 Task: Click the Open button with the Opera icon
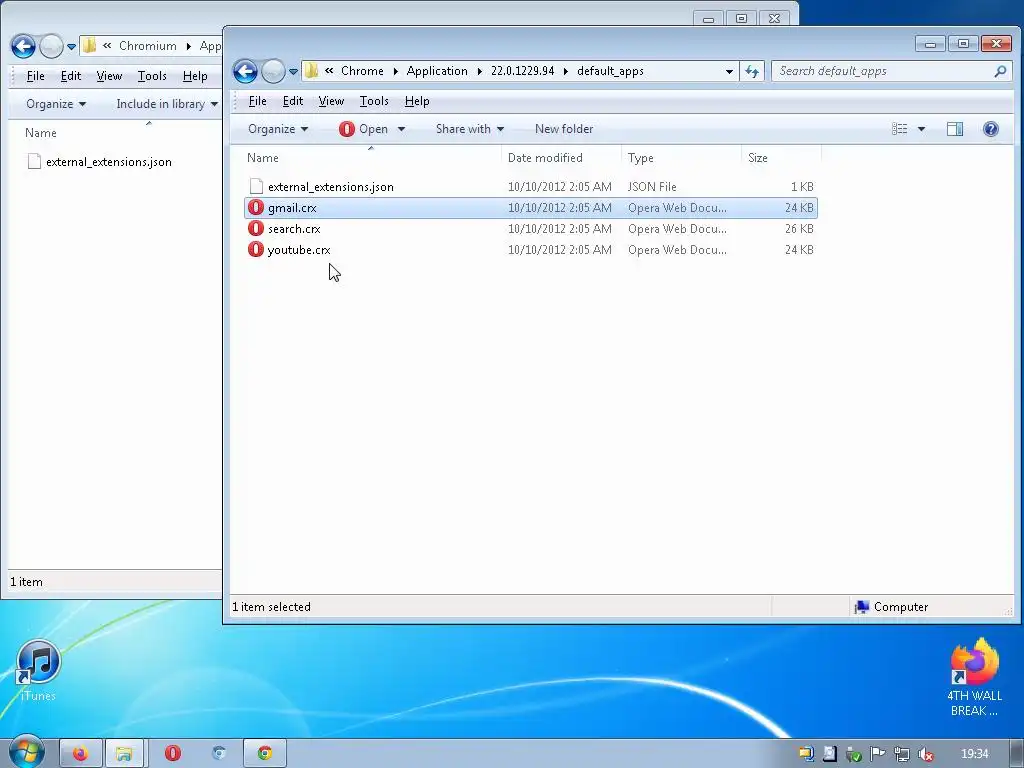364,129
